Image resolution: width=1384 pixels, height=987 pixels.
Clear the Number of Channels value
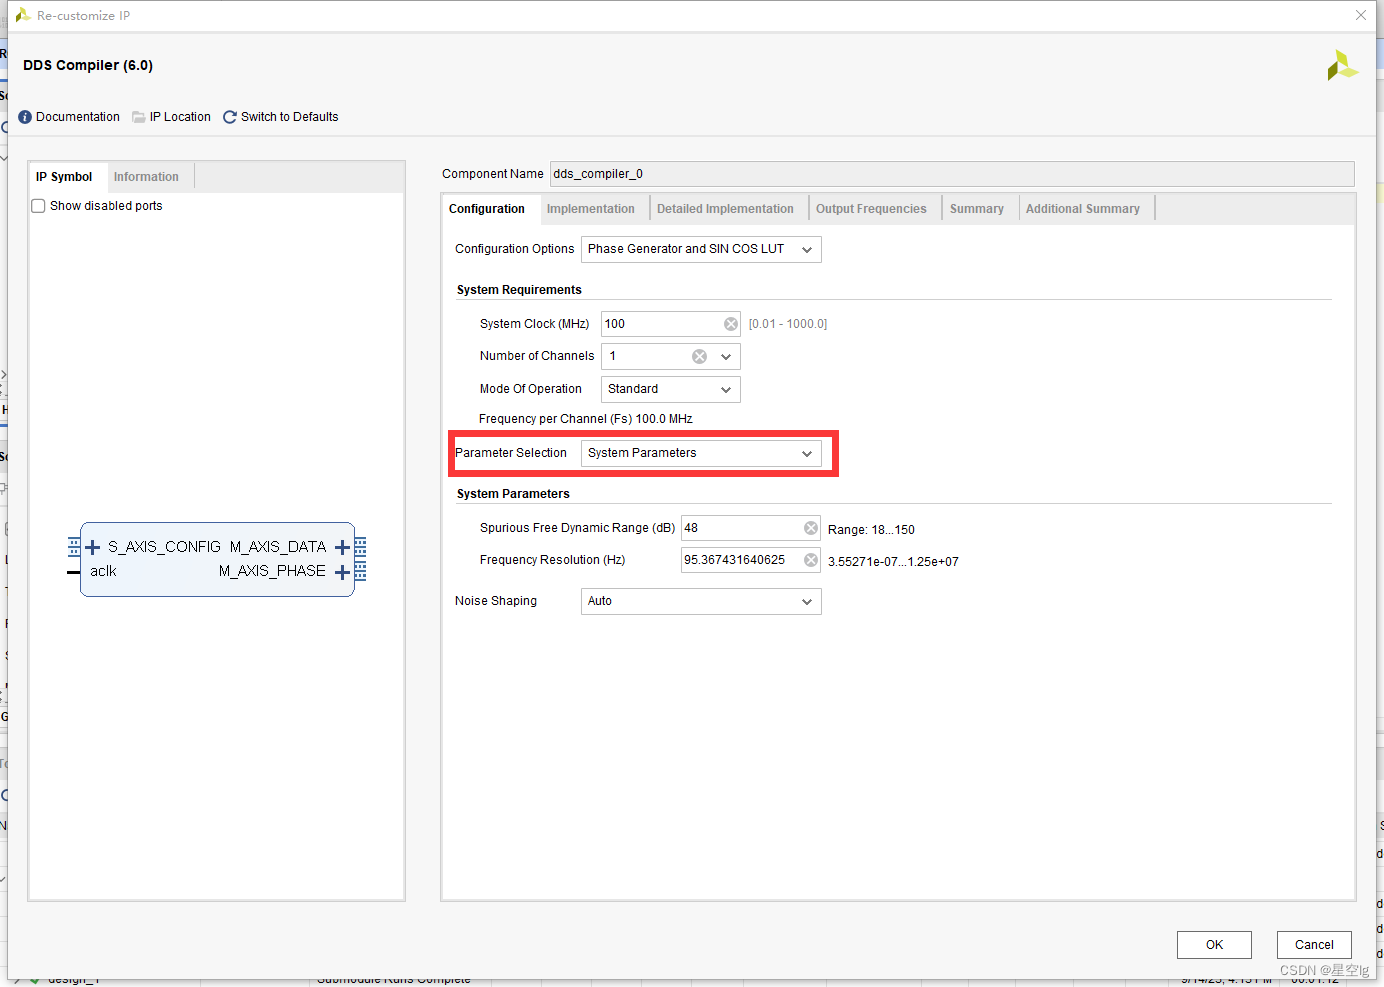coord(700,356)
